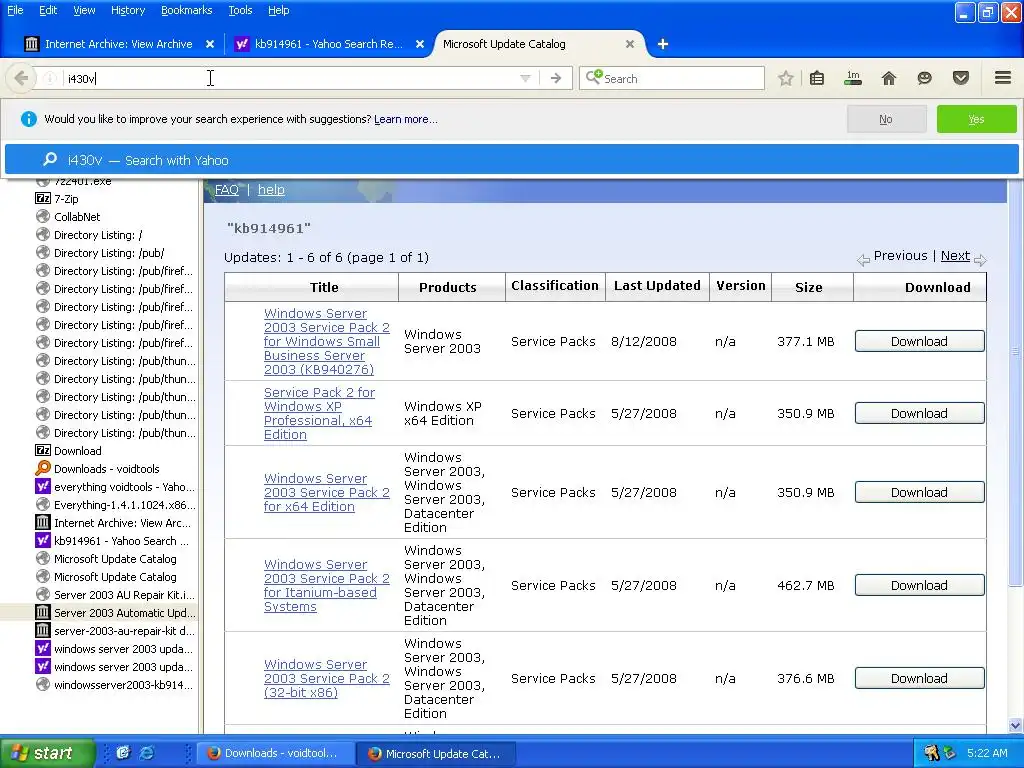Open the View menu

point(84,10)
